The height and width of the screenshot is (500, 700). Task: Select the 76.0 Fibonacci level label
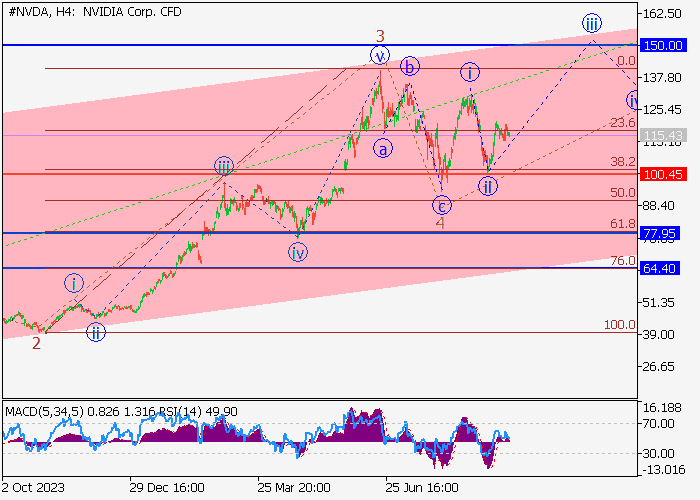point(623,260)
